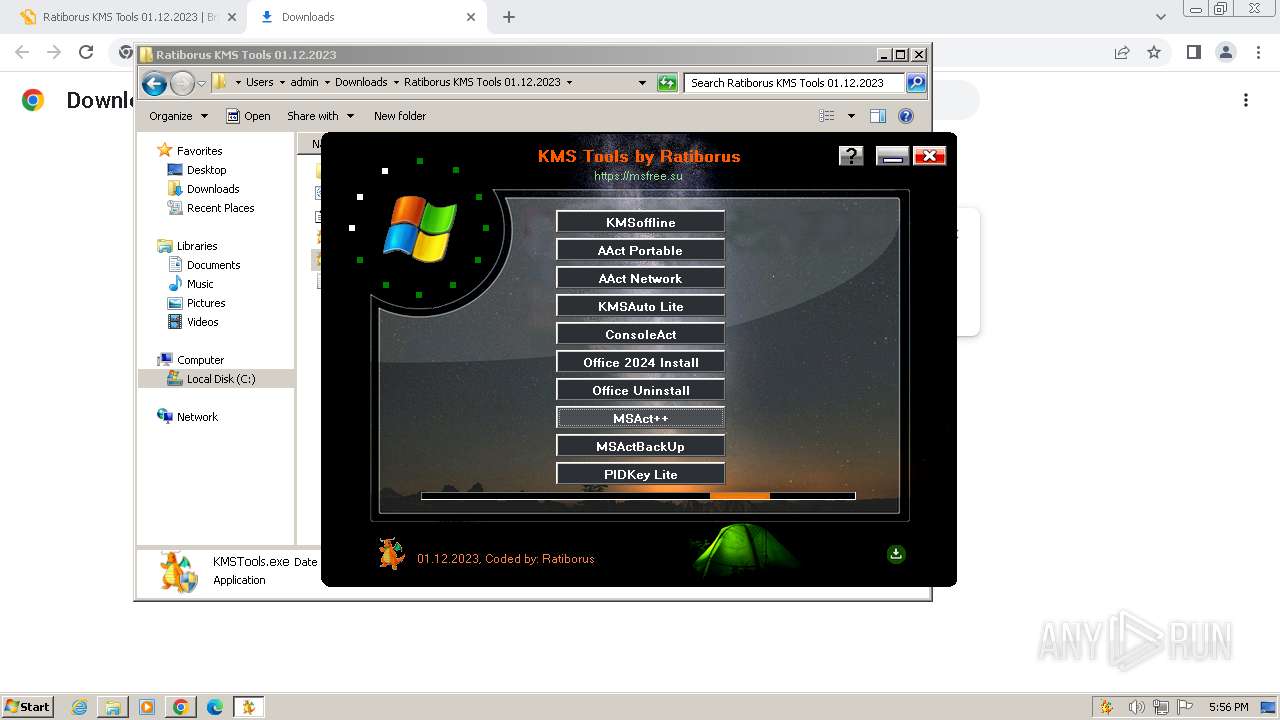This screenshot has width=1280, height=720.
Task: Open Office Uninstall tool
Action: pyautogui.click(x=640, y=390)
